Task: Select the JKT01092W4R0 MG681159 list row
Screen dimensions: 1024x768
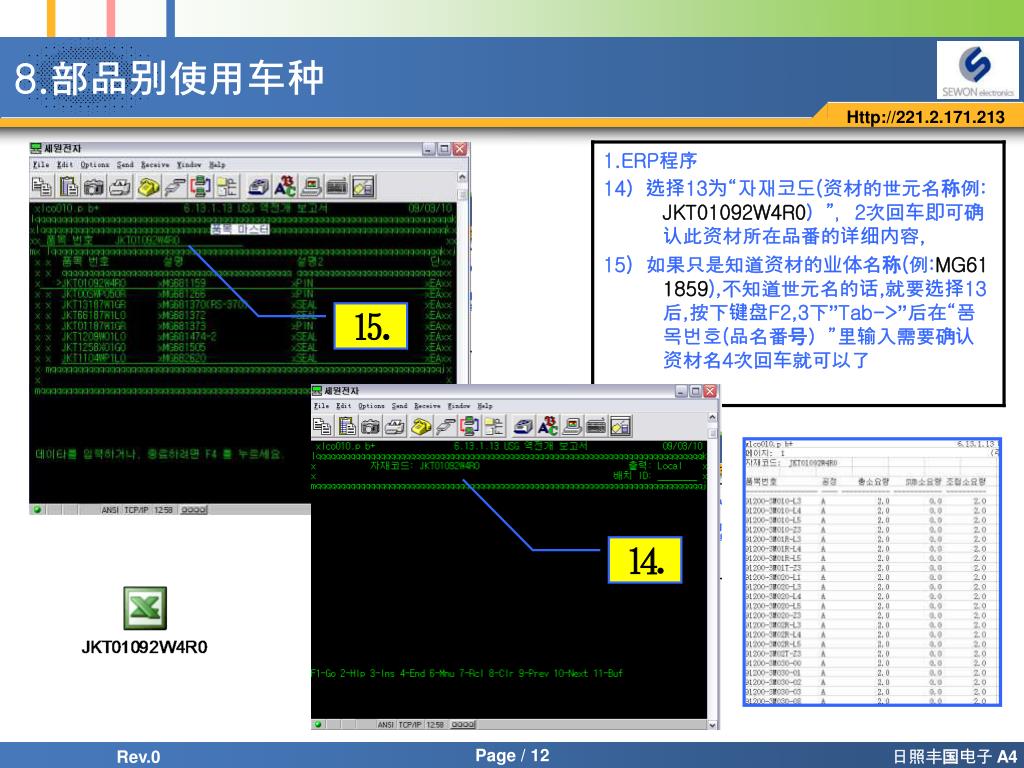Action: point(242,283)
